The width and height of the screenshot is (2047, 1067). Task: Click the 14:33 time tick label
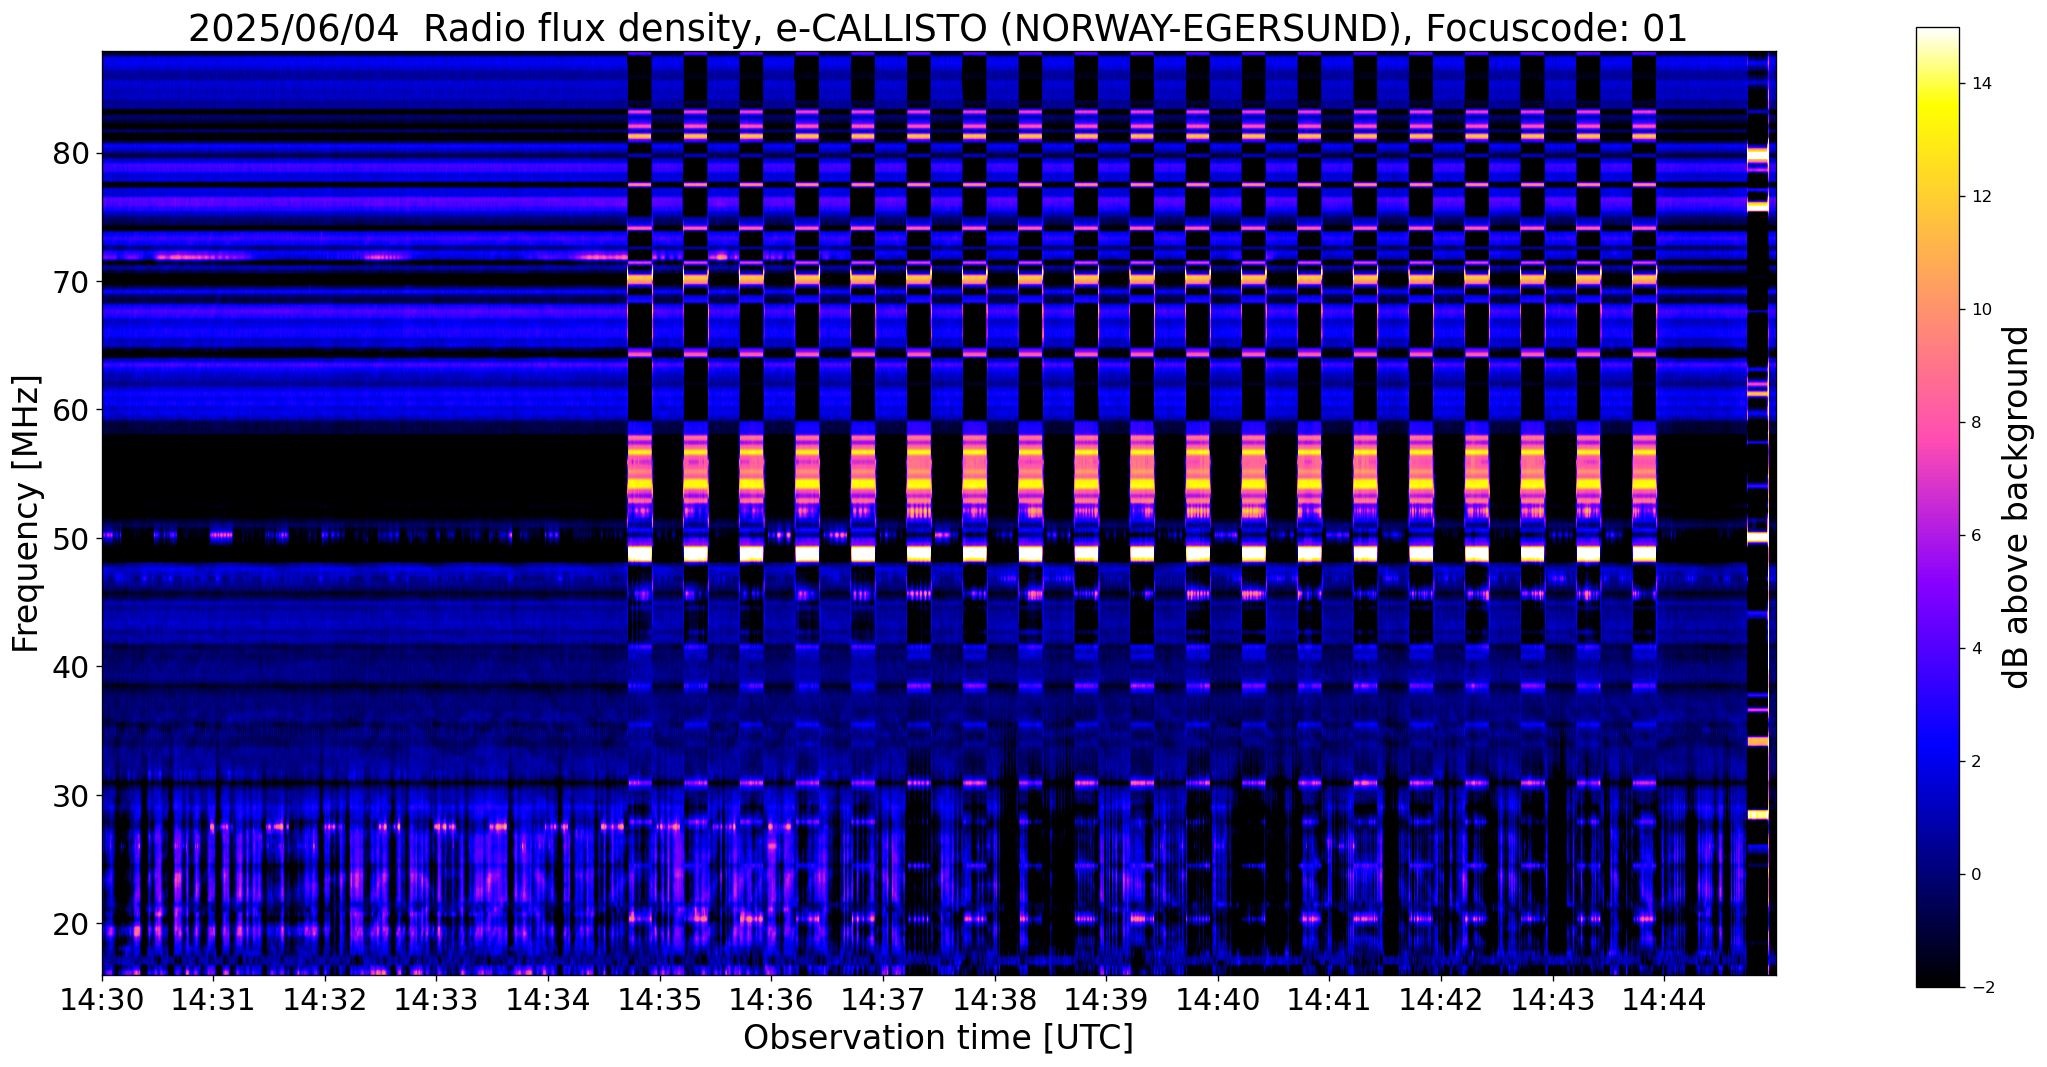pyautogui.click(x=437, y=1000)
